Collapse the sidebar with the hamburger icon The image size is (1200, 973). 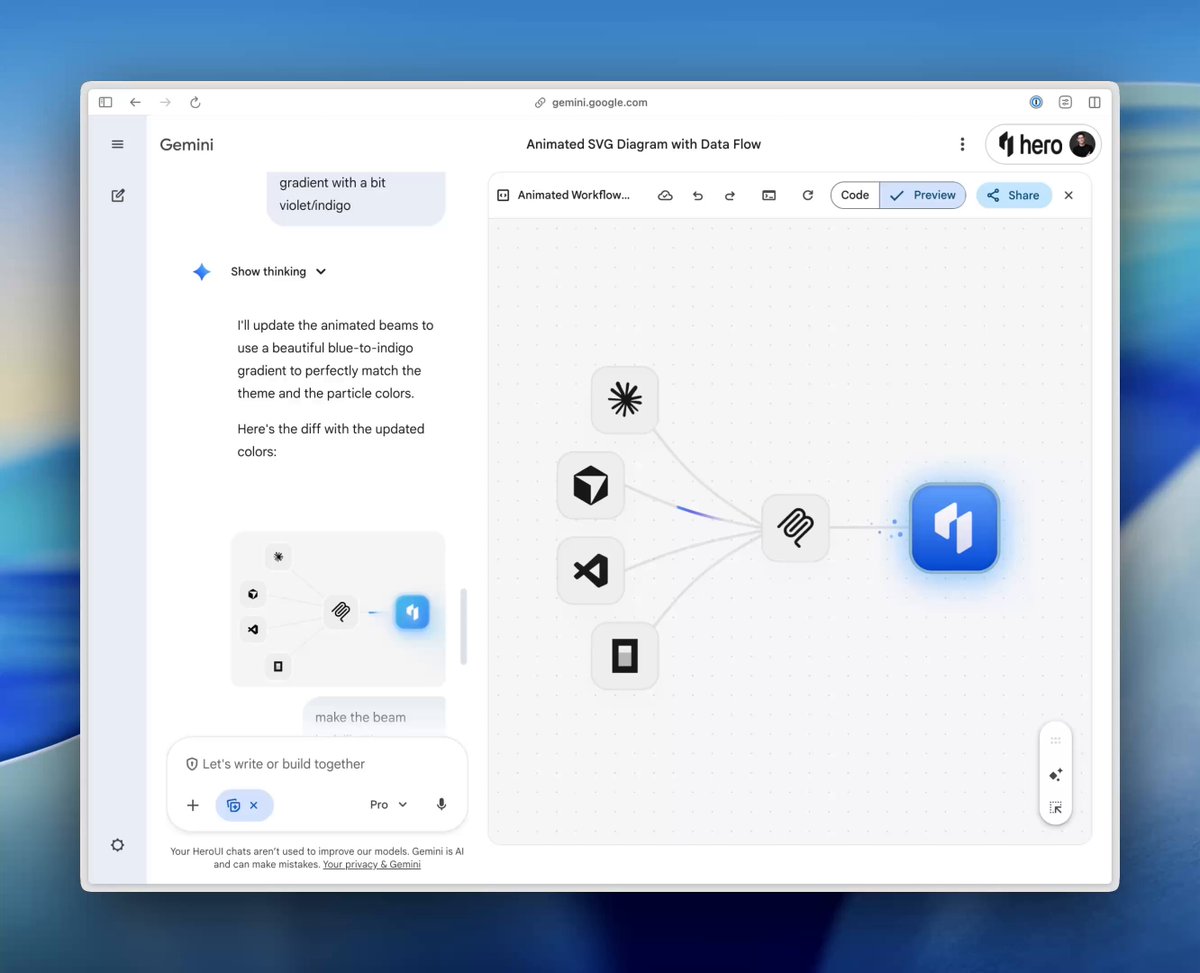coord(117,144)
